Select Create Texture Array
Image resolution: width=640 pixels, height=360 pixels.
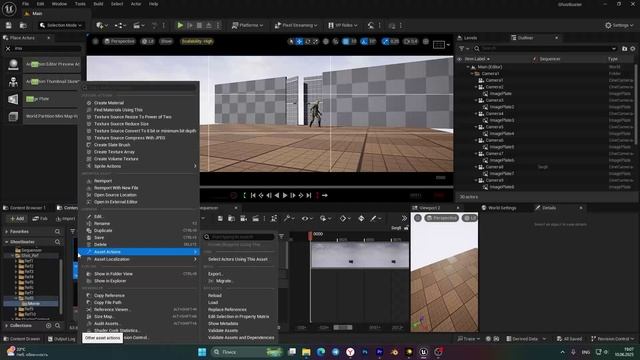[114, 152]
